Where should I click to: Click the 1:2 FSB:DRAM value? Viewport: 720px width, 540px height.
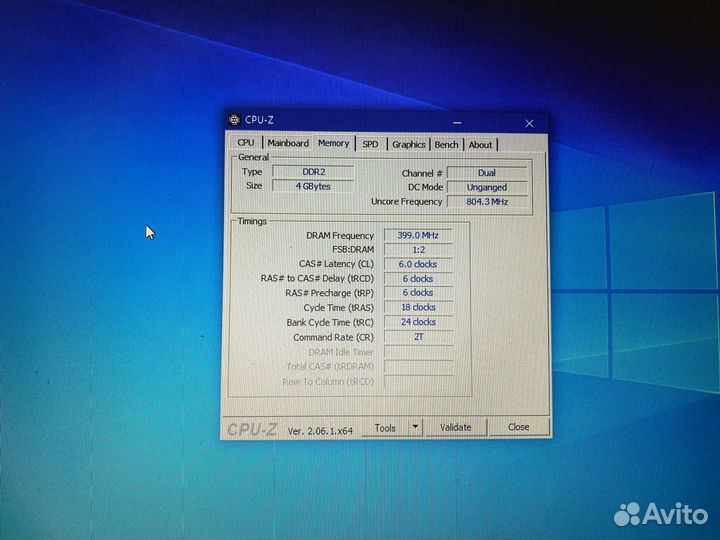tap(418, 250)
